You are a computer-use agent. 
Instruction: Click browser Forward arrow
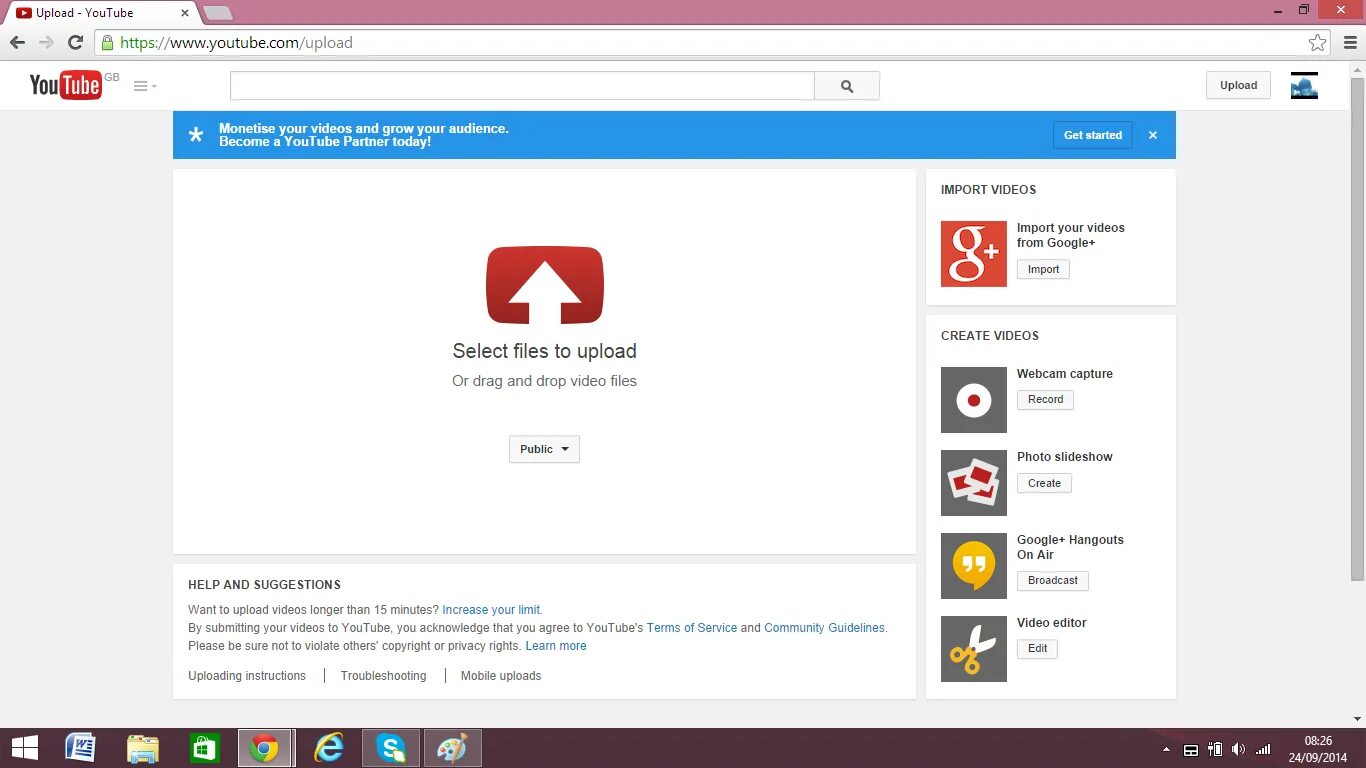point(46,43)
